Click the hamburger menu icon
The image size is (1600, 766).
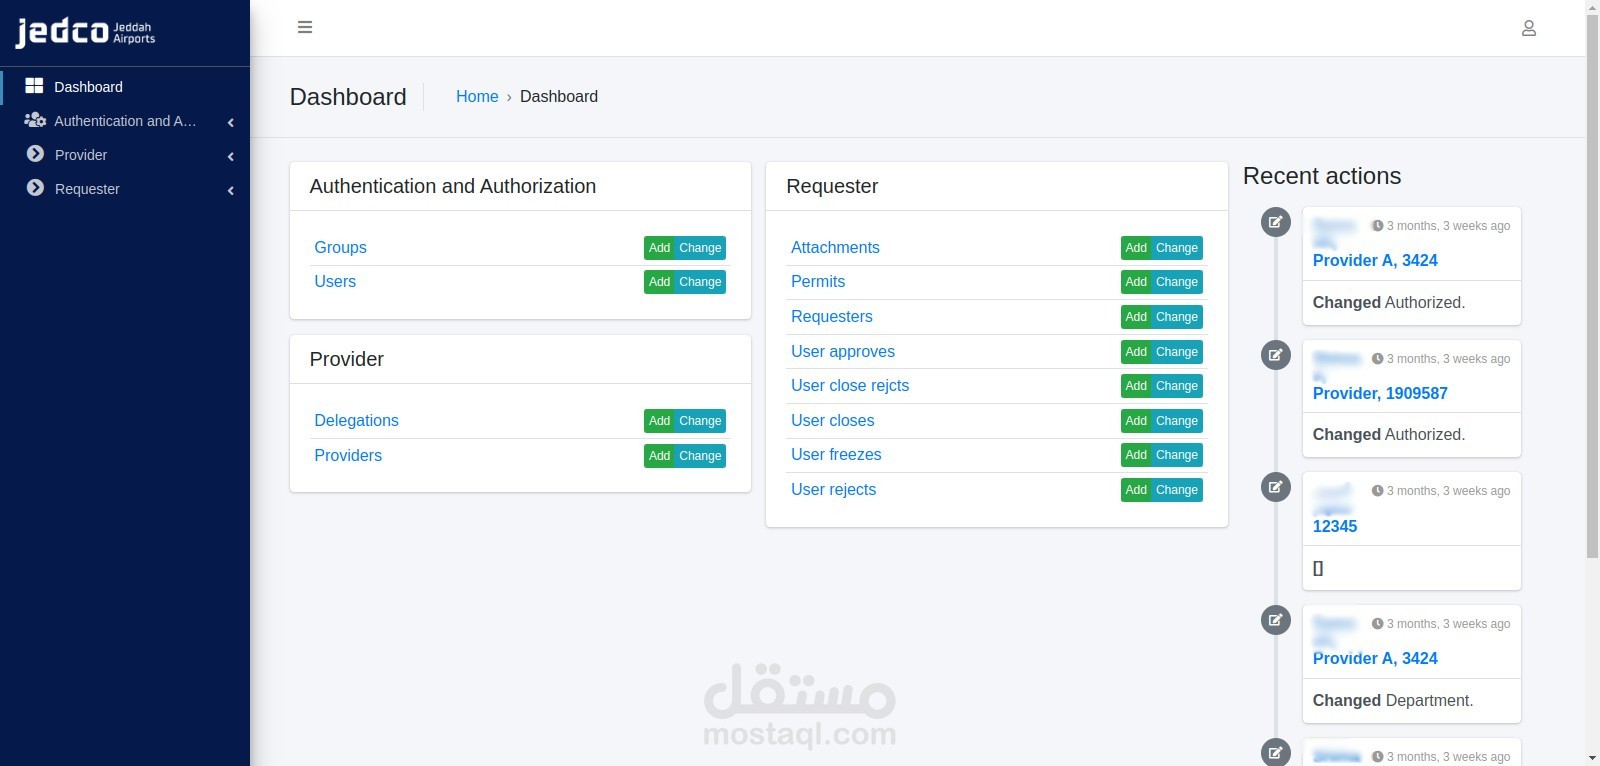(x=305, y=27)
